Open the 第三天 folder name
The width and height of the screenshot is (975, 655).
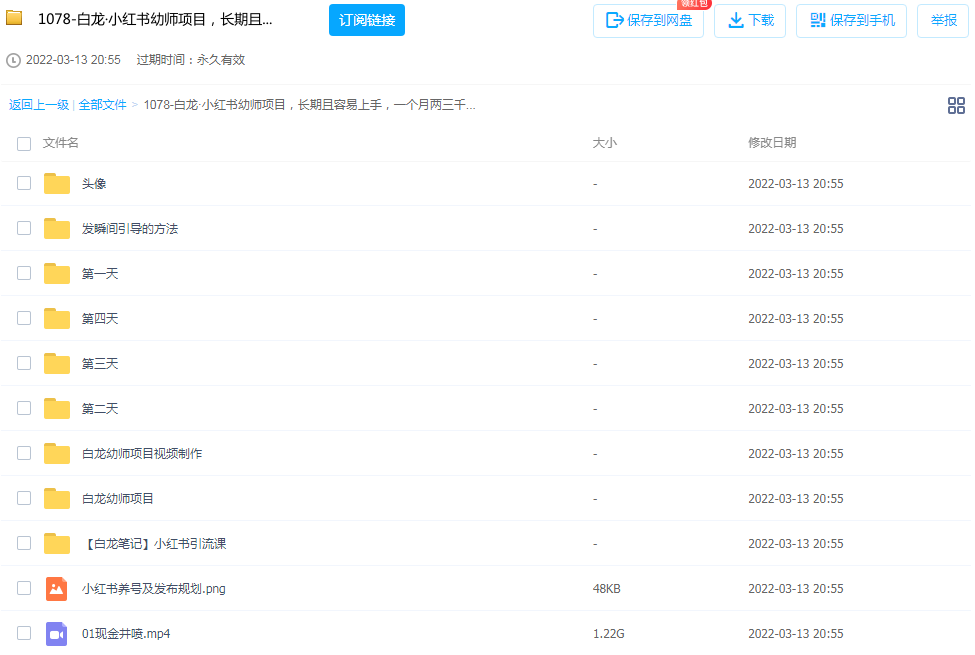click(x=100, y=363)
